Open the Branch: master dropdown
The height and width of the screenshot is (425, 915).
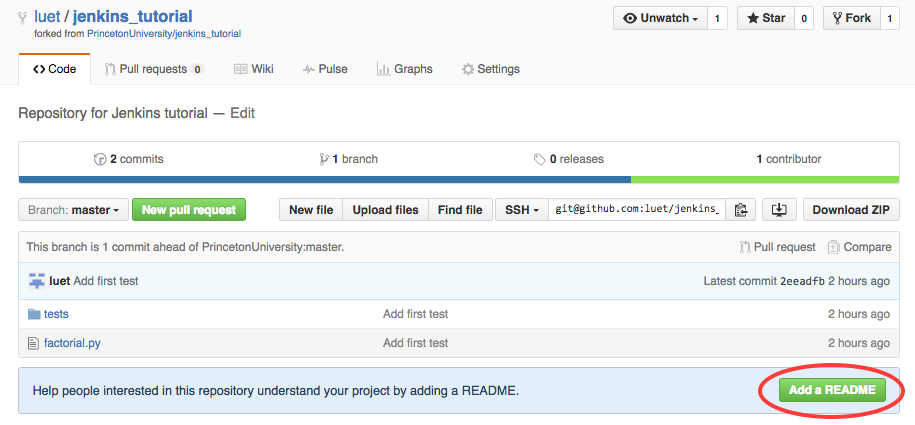coord(74,210)
